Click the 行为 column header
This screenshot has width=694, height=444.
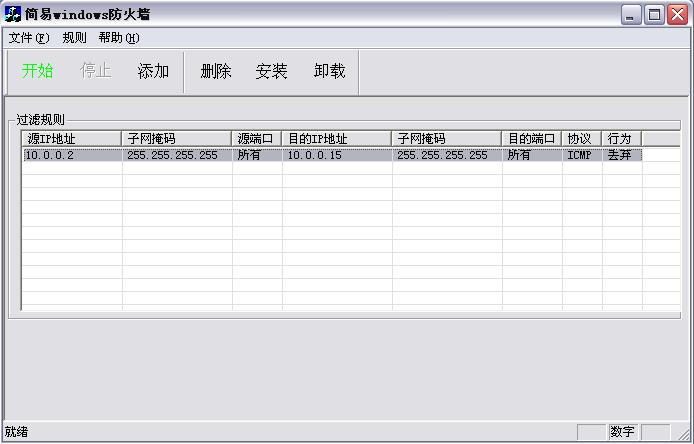[x=621, y=139]
